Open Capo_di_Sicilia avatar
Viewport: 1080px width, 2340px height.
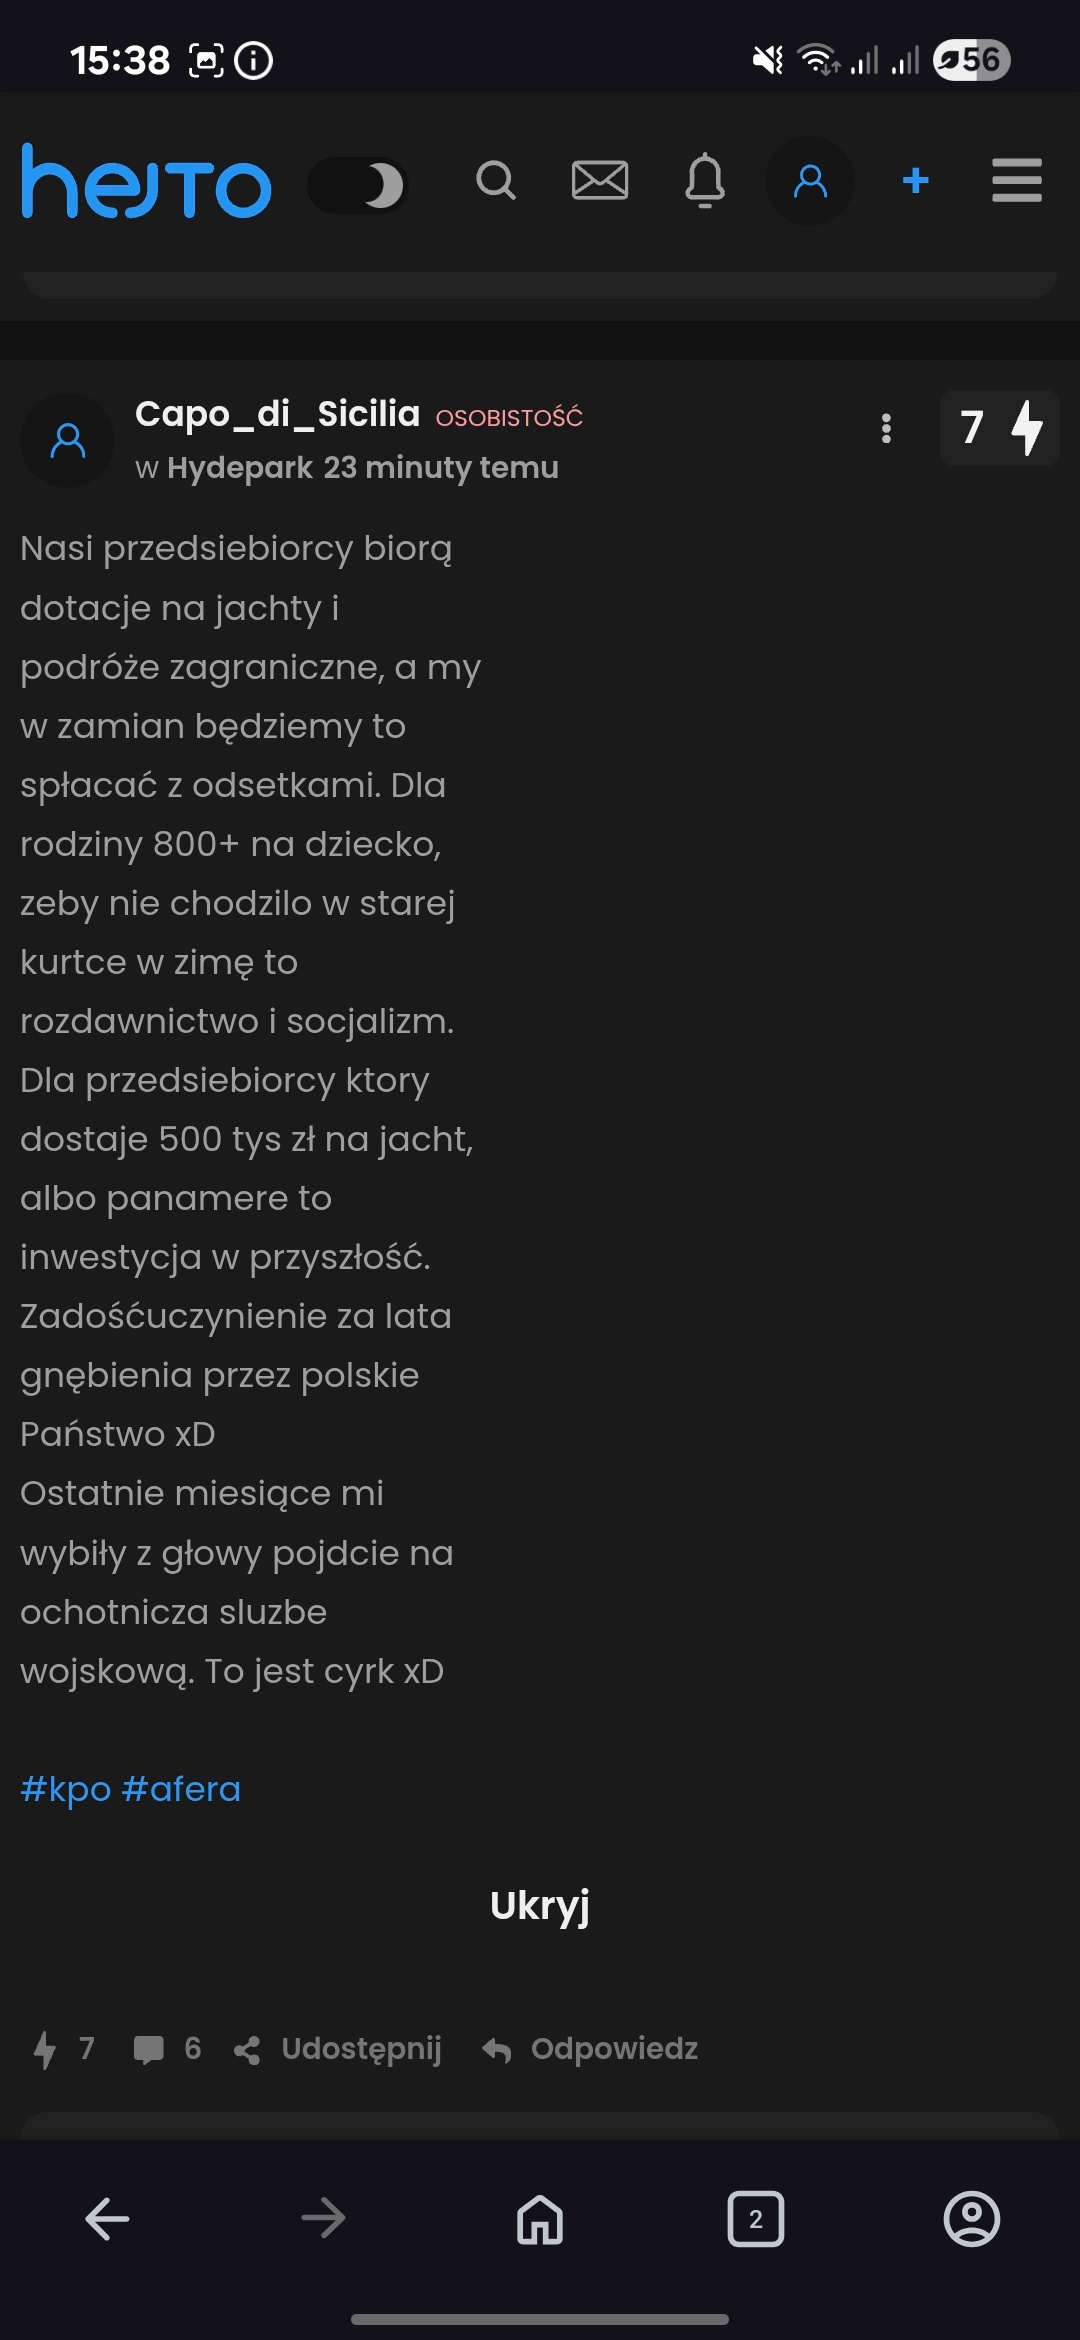pos(68,440)
